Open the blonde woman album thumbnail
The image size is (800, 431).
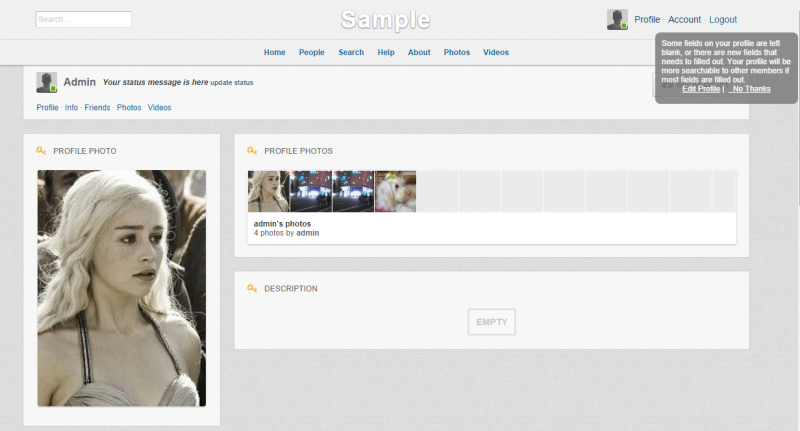(x=268, y=191)
